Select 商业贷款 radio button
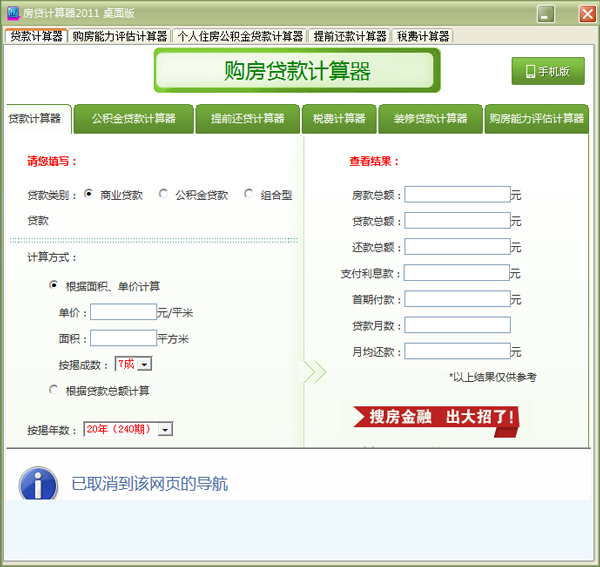This screenshot has height=567, width=600. click(x=89, y=194)
